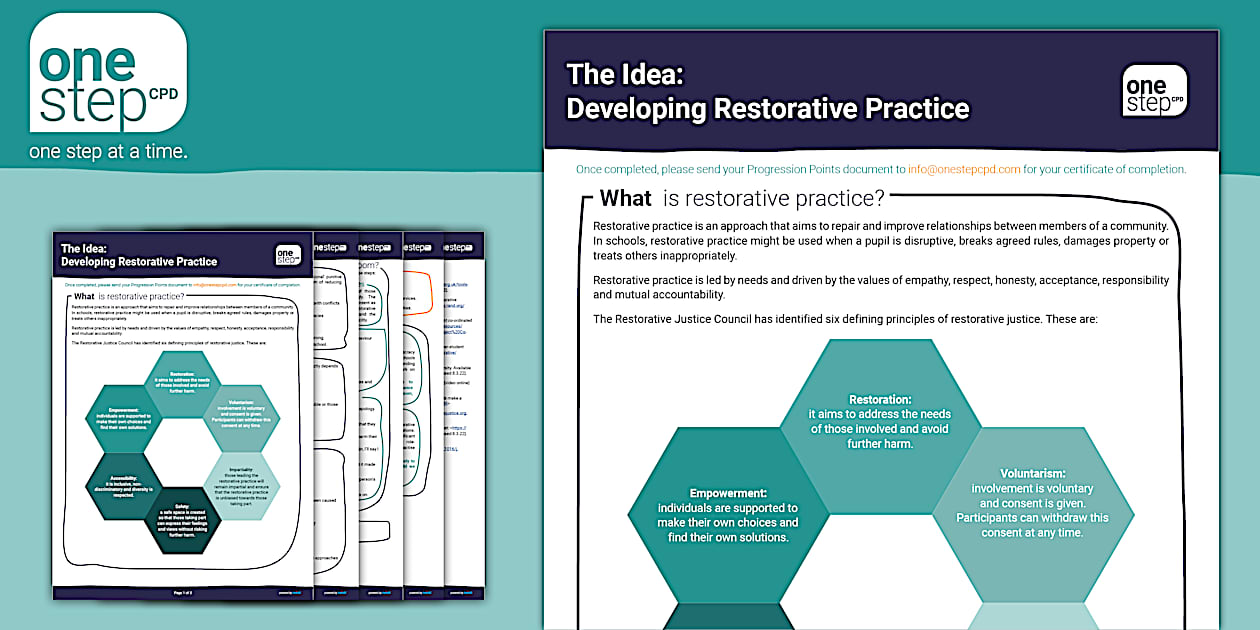This screenshot has height=630, width=1260.
Task: Select the dark OneStep logo on page one thumbnail
Action: tap(290, 255)
